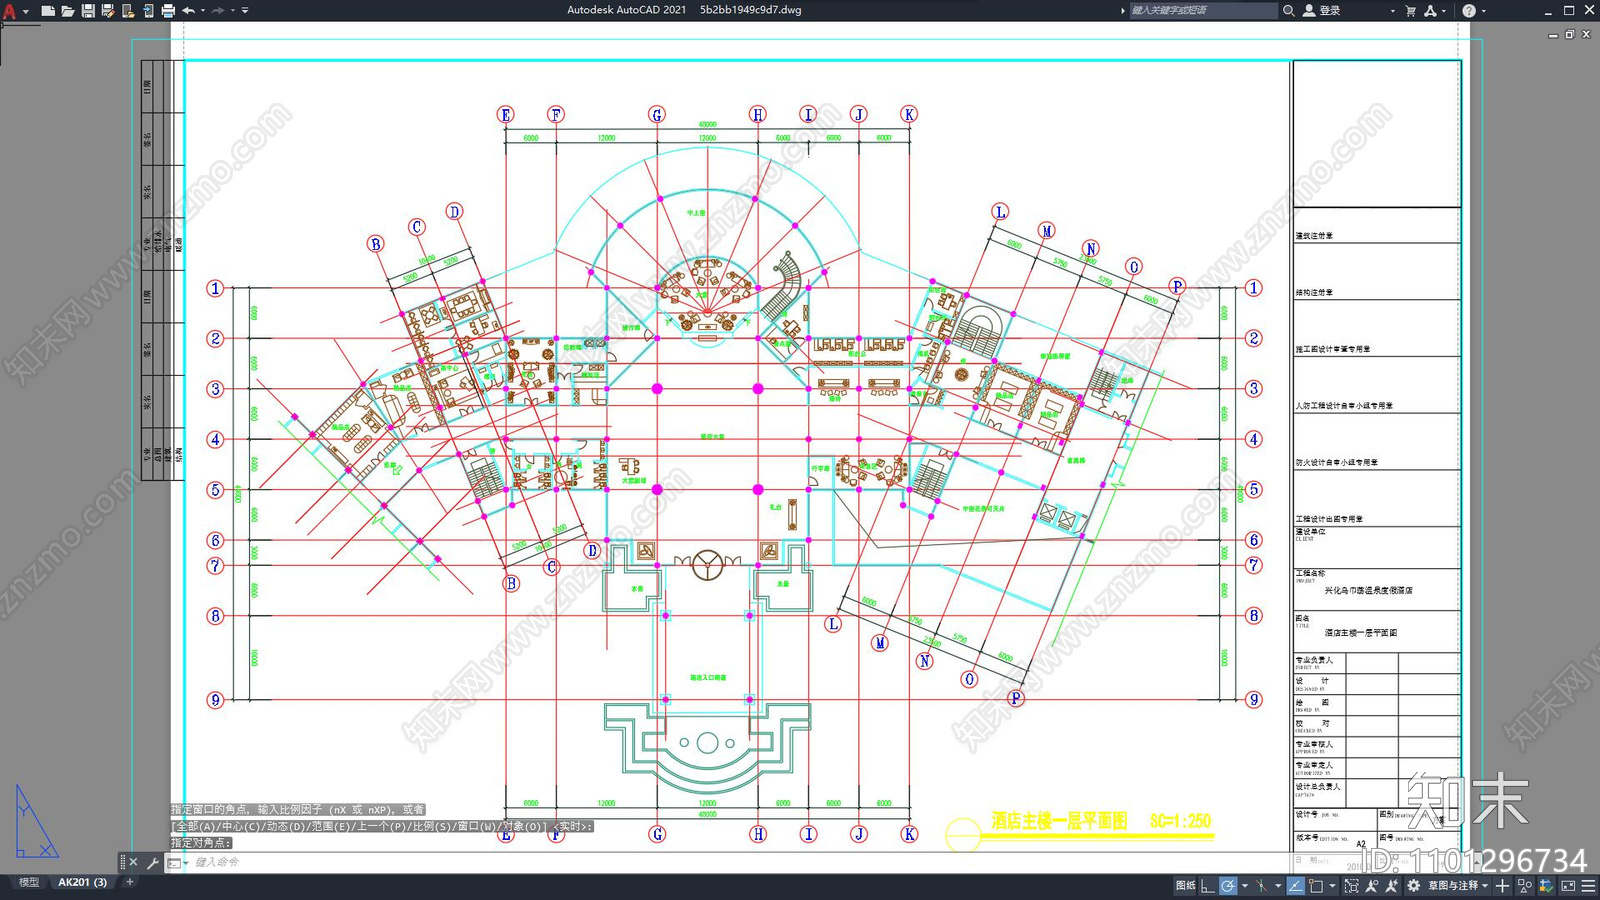Image resolution: width=1600 pixels, height=900 pixels.
Task: Switch to the 模型 model tab
Action: point(29,883)
